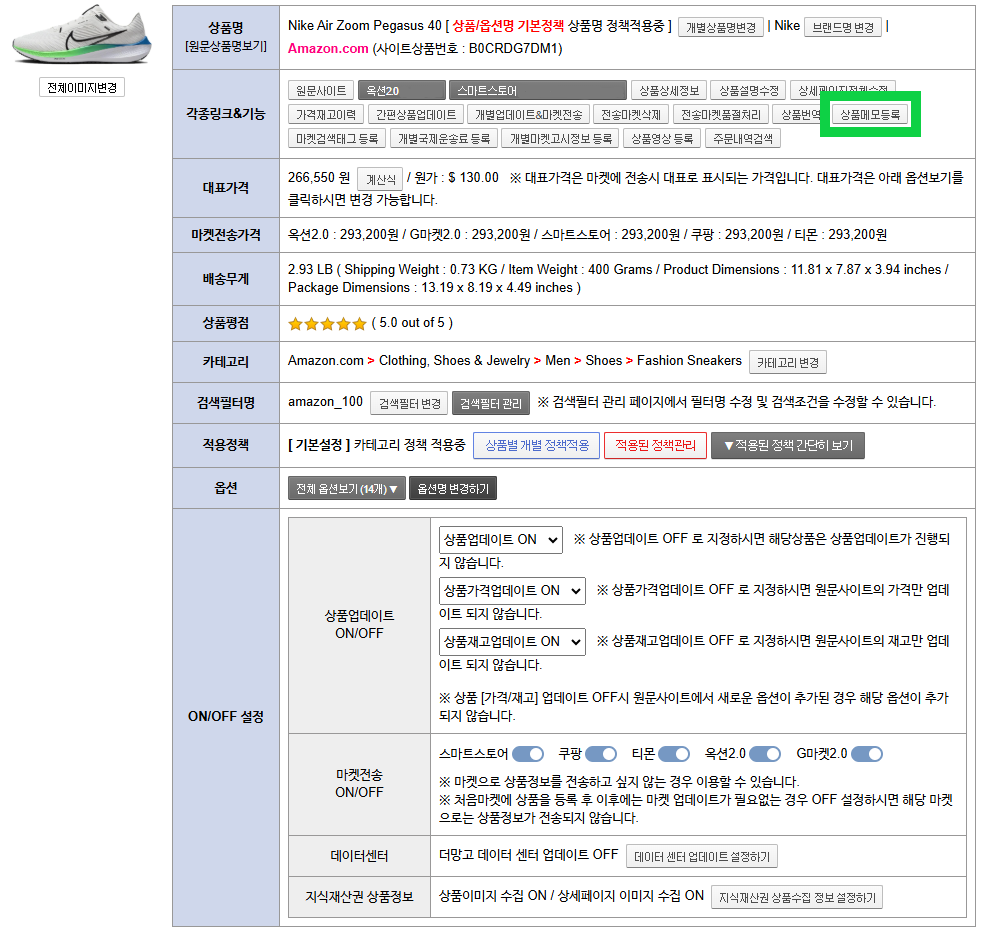
Task: Click the 전체이미지변경 button under the image
Action: (x=82, y=88)
